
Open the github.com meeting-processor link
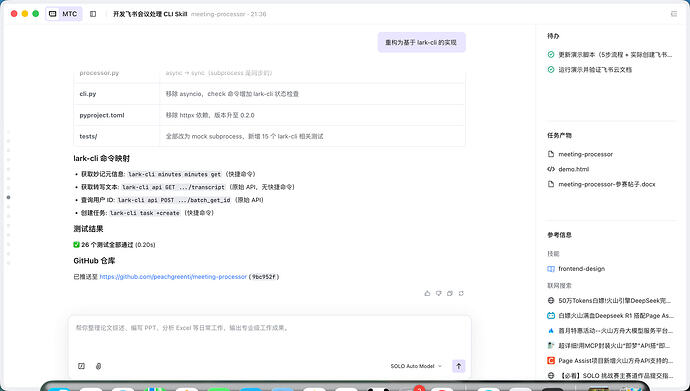tap(173, 277)
